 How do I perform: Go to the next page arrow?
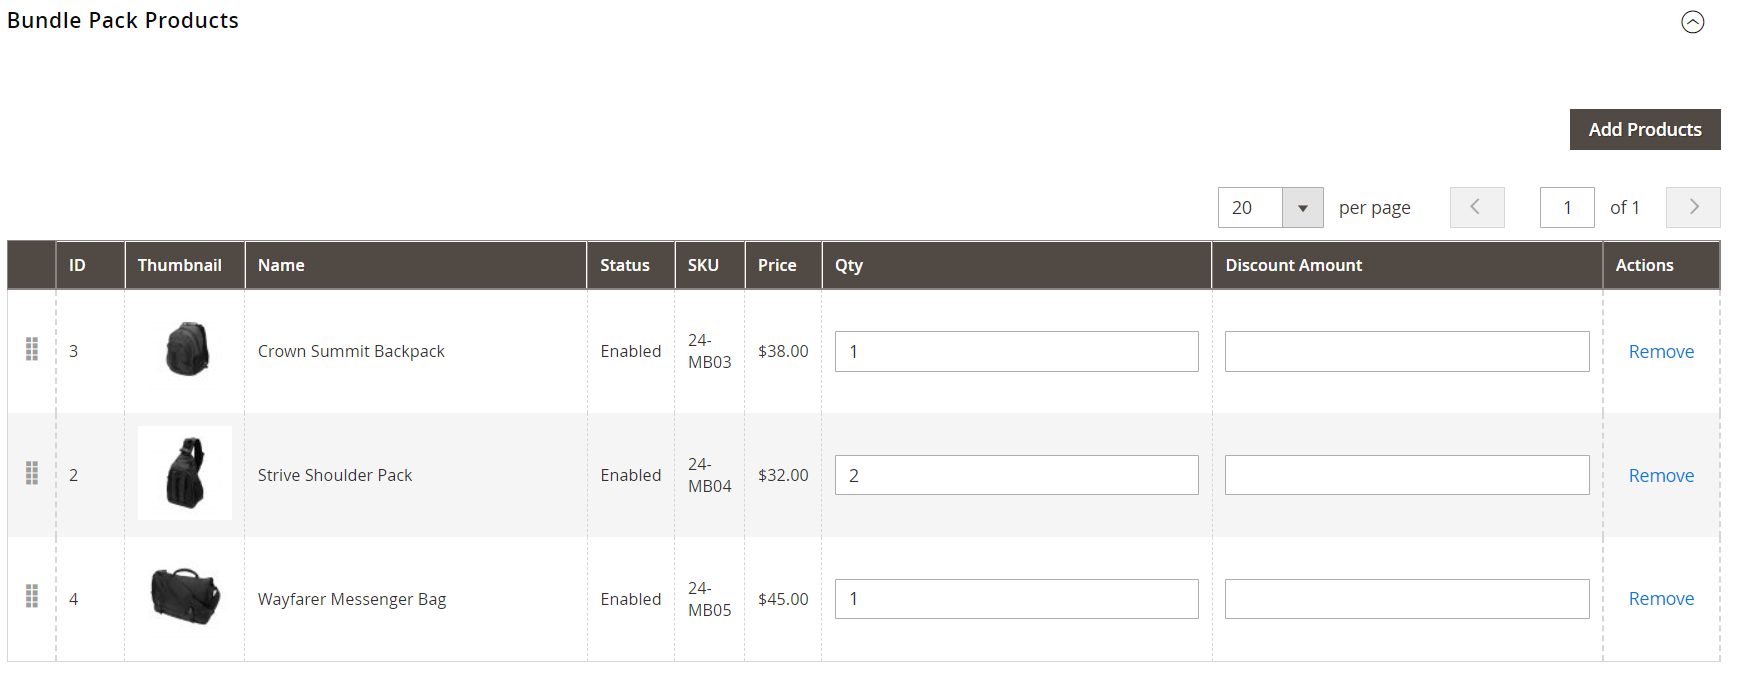[x=1692, y=207]
